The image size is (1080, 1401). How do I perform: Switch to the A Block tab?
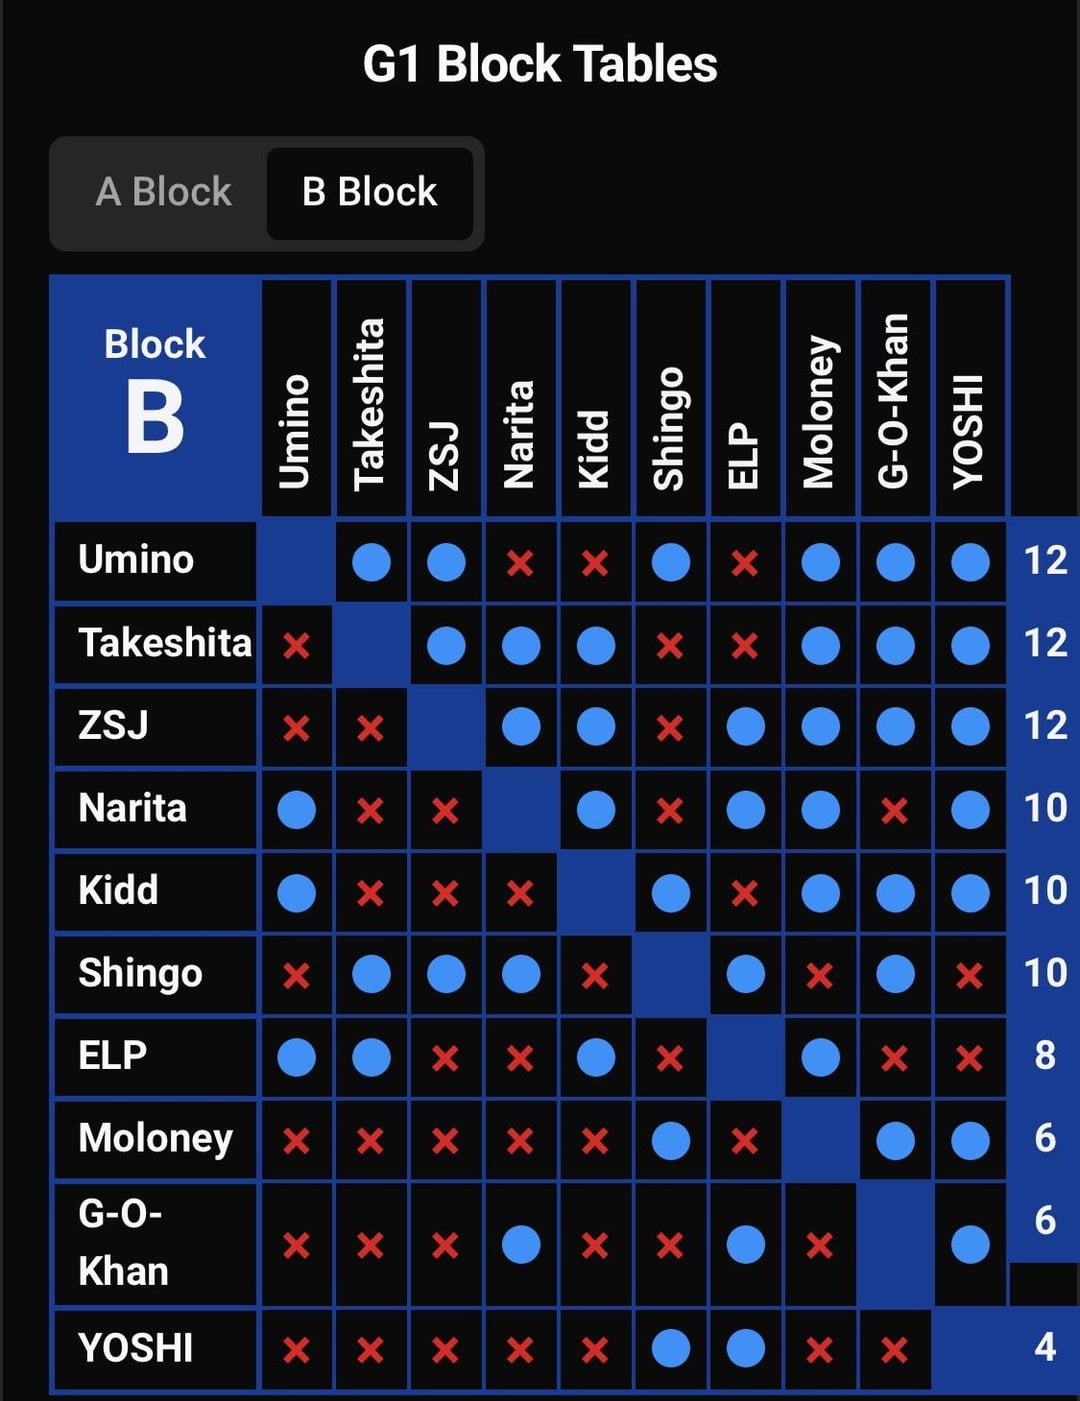163,192
